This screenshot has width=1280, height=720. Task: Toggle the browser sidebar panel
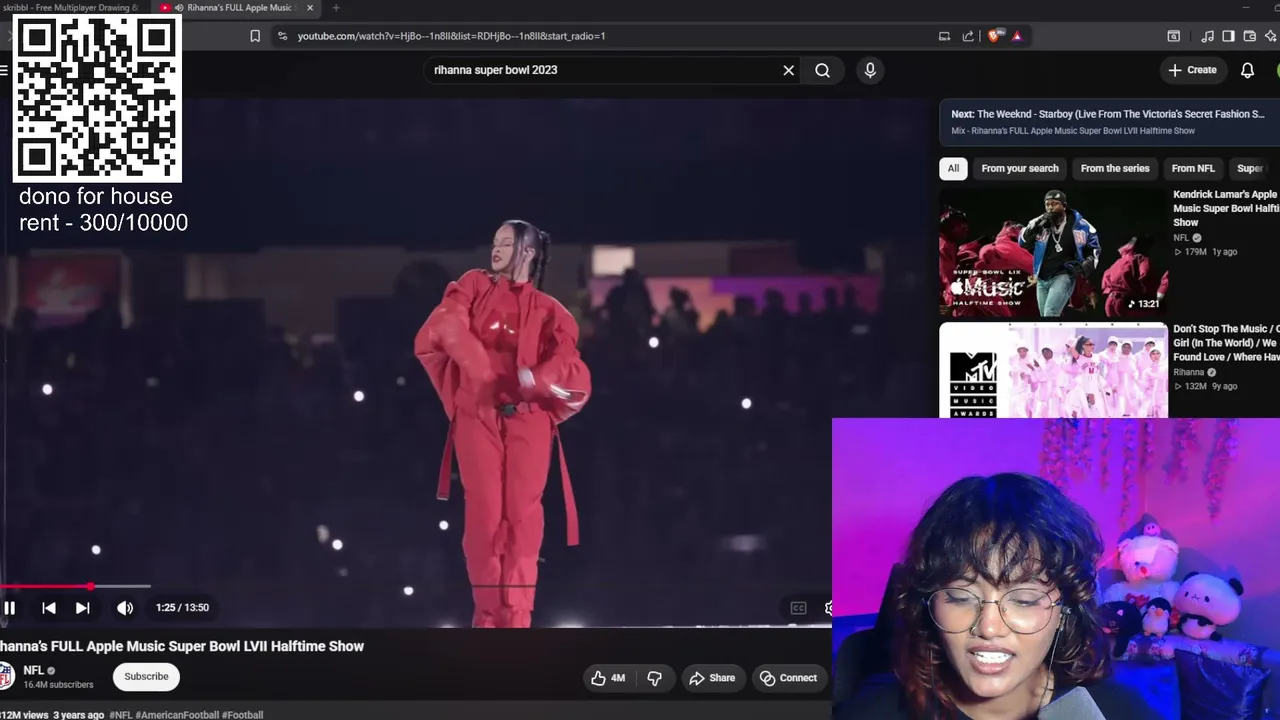(x=1228, y=36)
